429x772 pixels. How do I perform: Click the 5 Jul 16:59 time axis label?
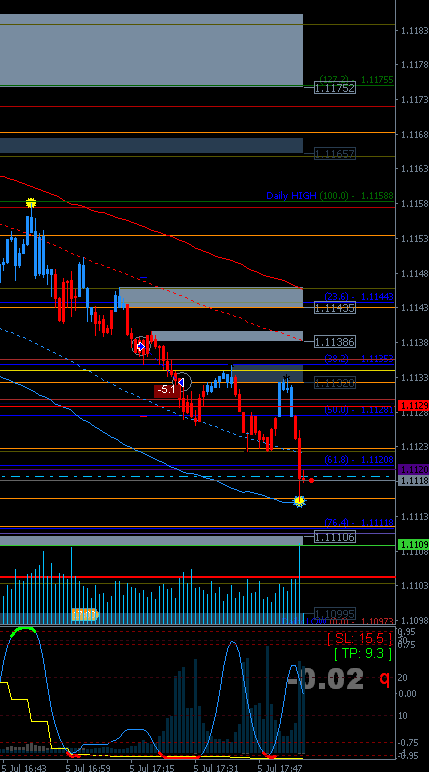(88, 768)
